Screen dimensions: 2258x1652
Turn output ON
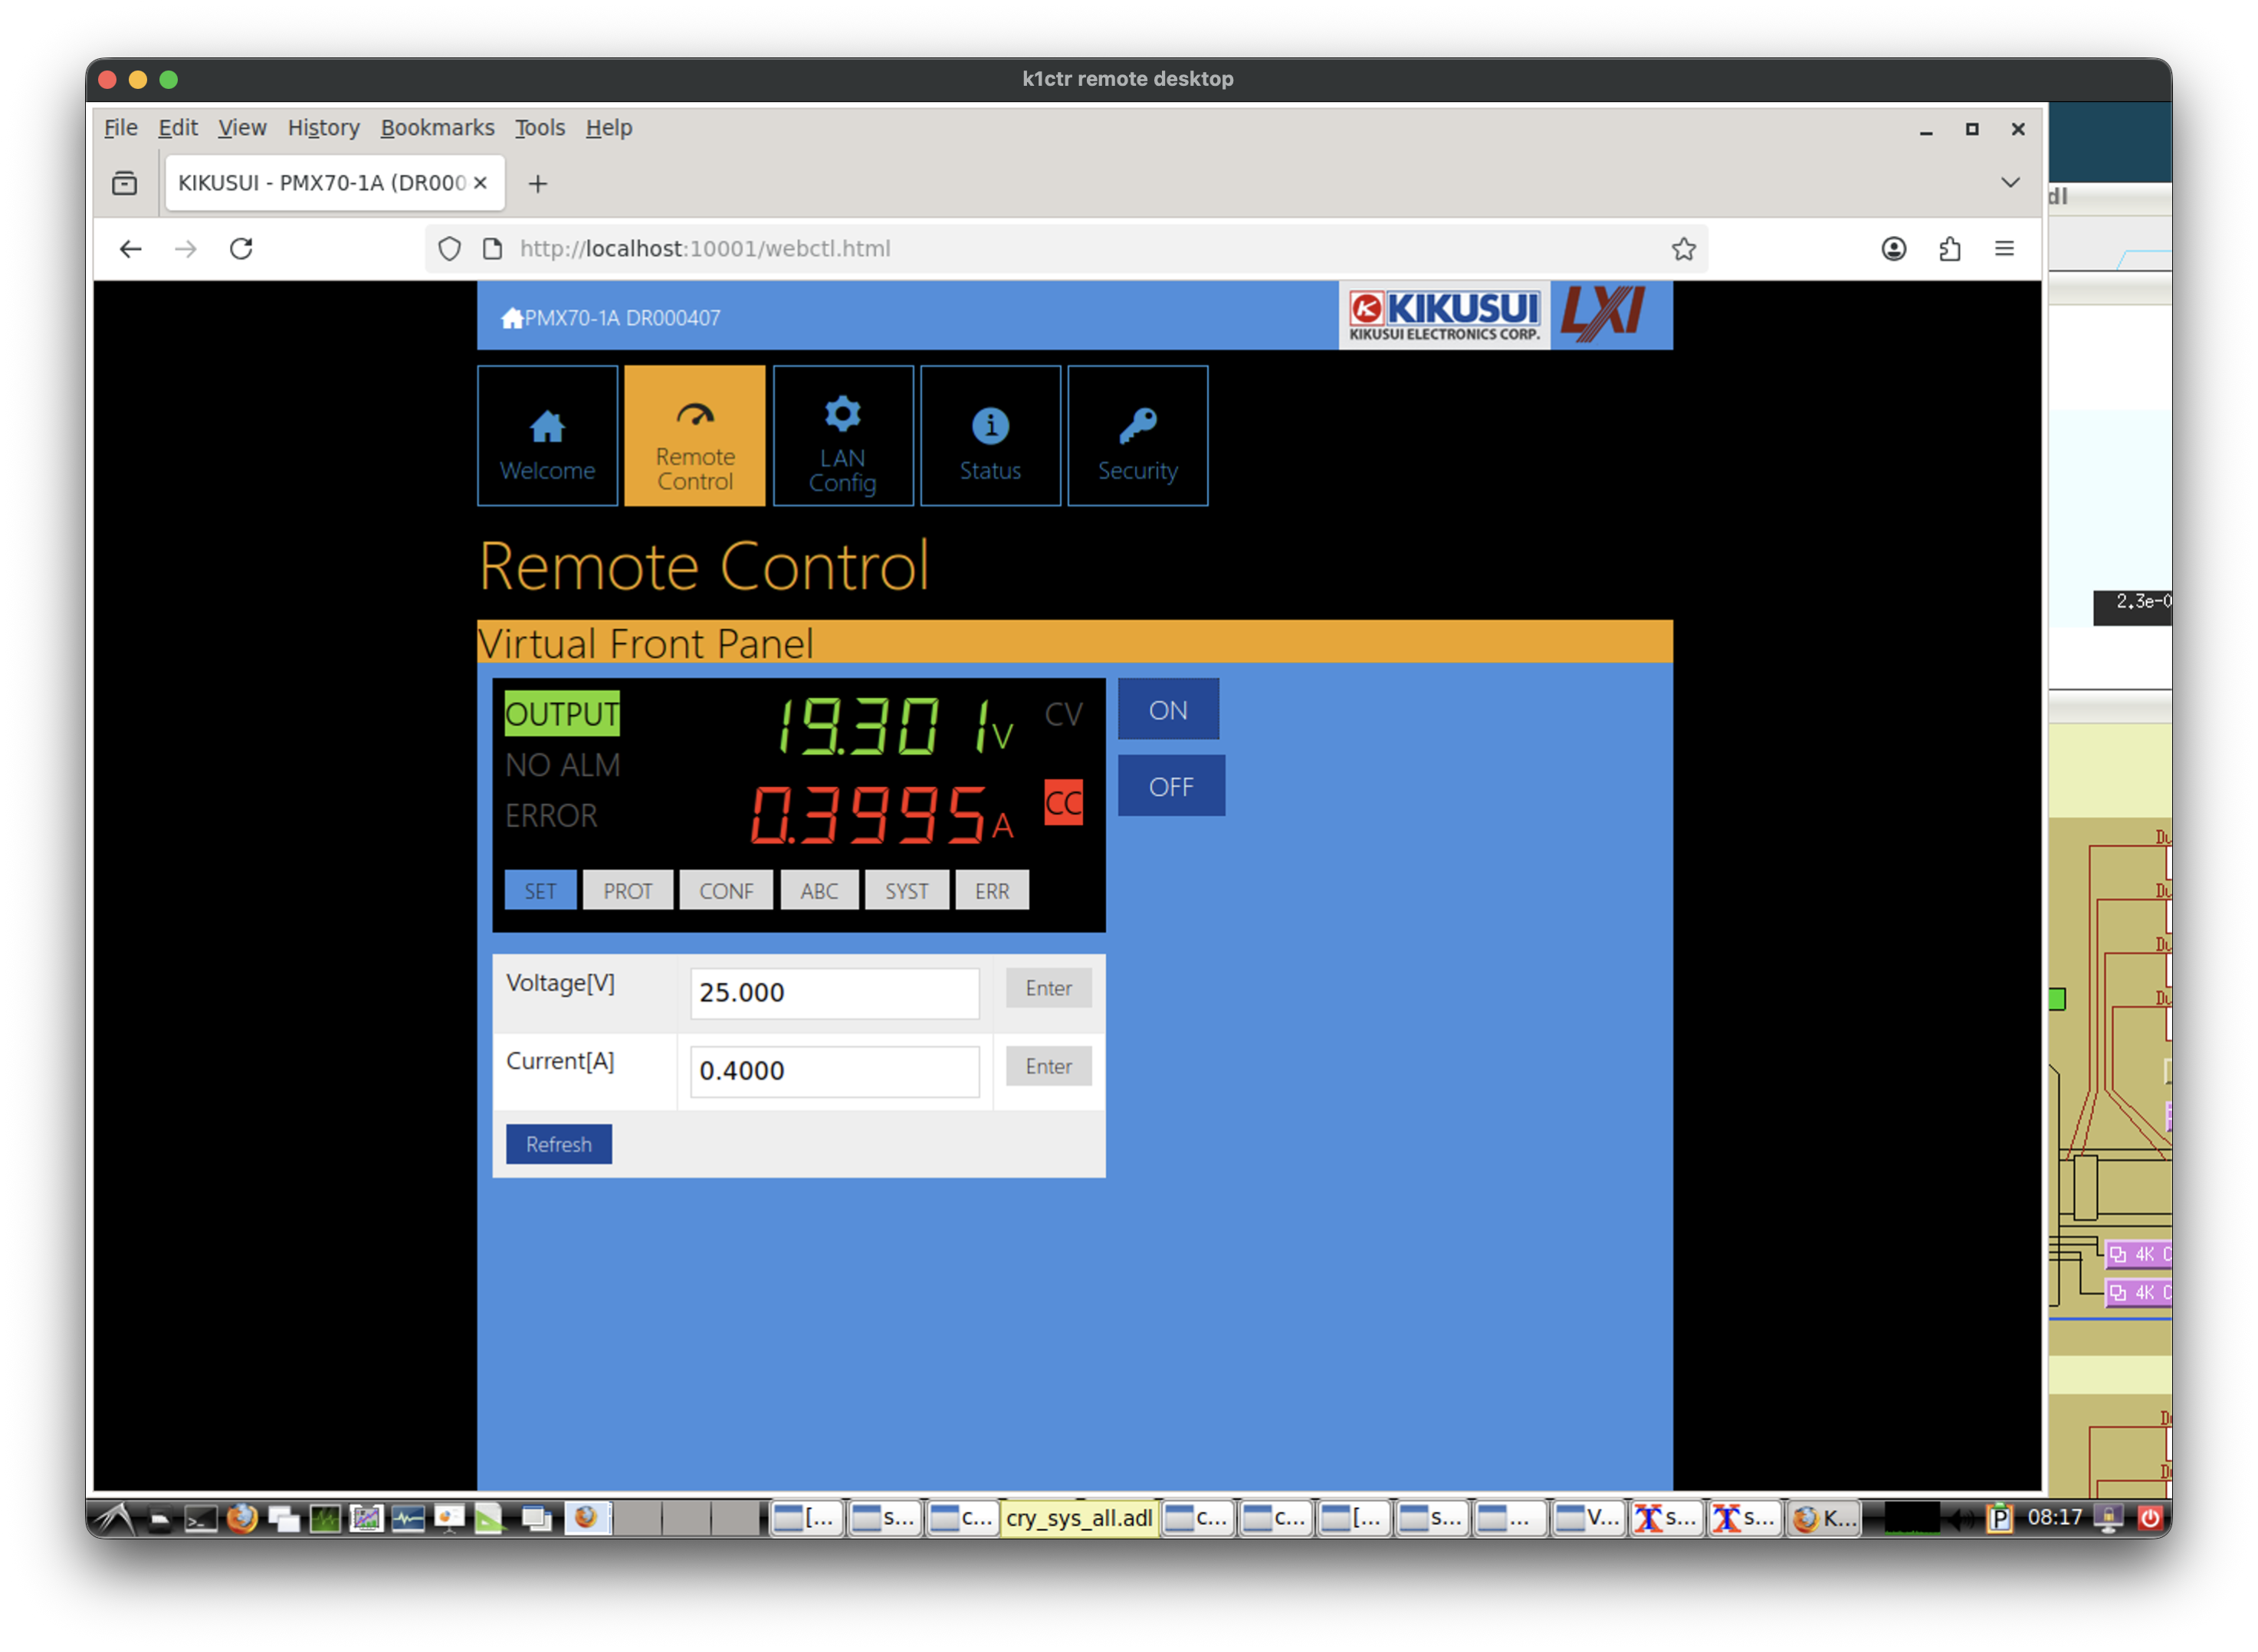coord(1167,710)
